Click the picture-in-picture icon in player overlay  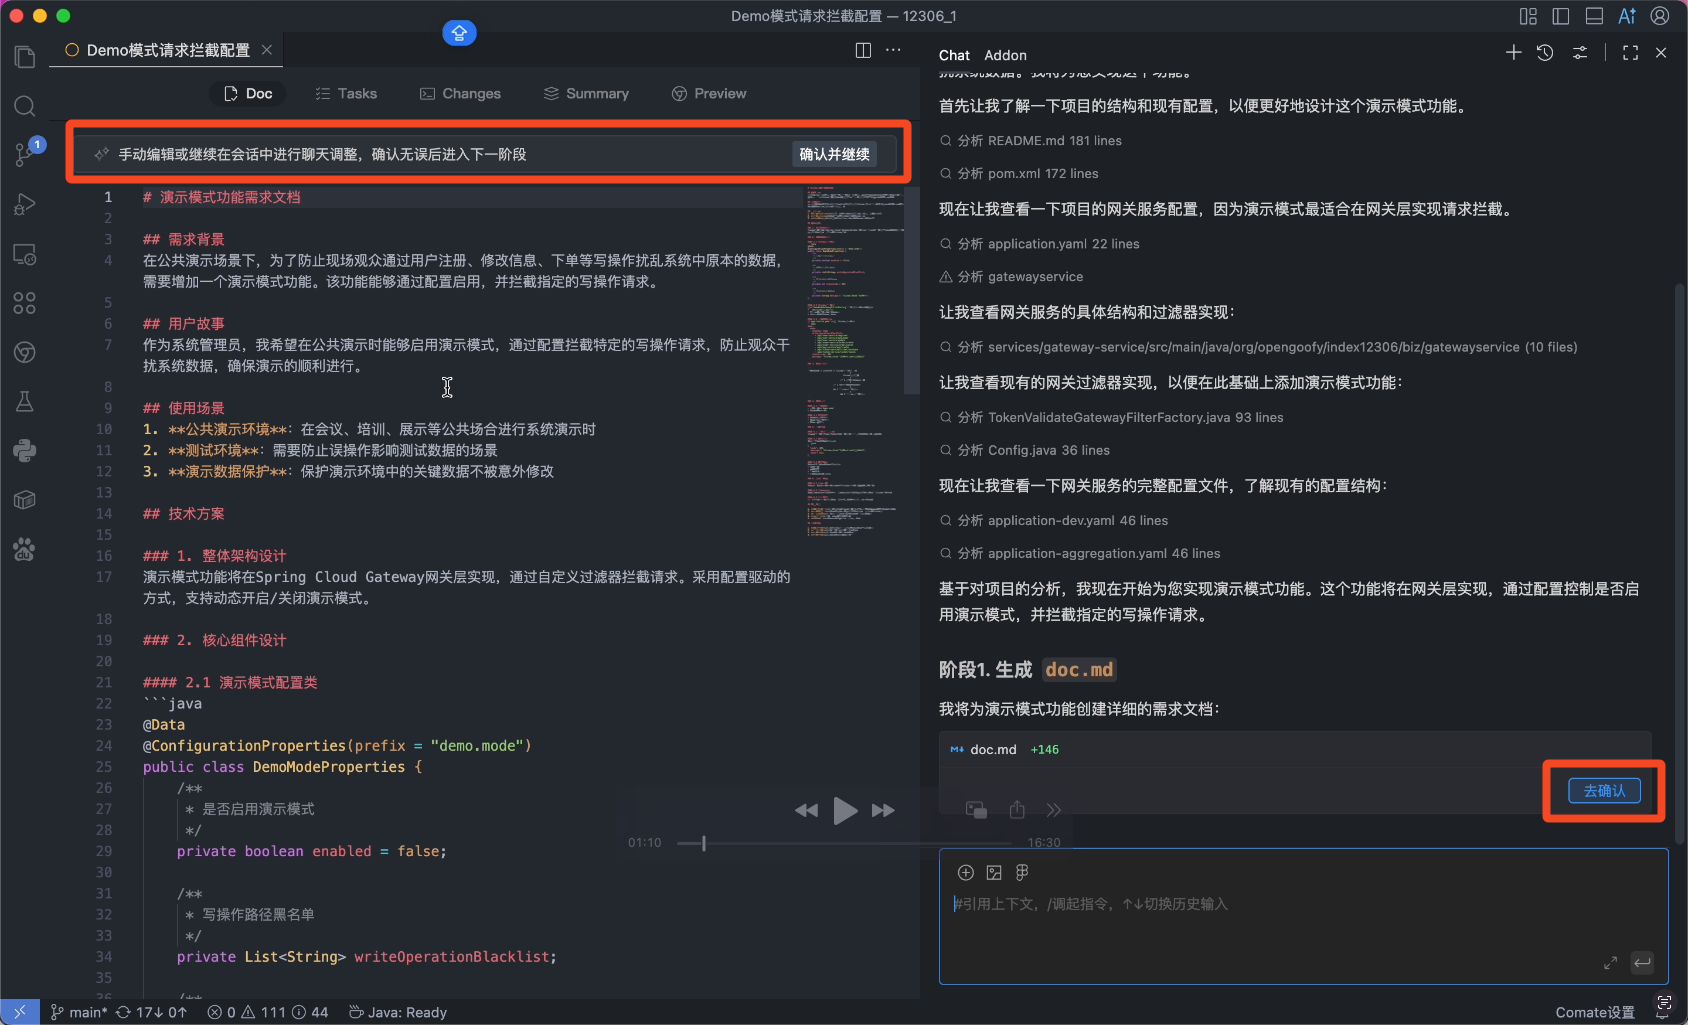[976, 809]
